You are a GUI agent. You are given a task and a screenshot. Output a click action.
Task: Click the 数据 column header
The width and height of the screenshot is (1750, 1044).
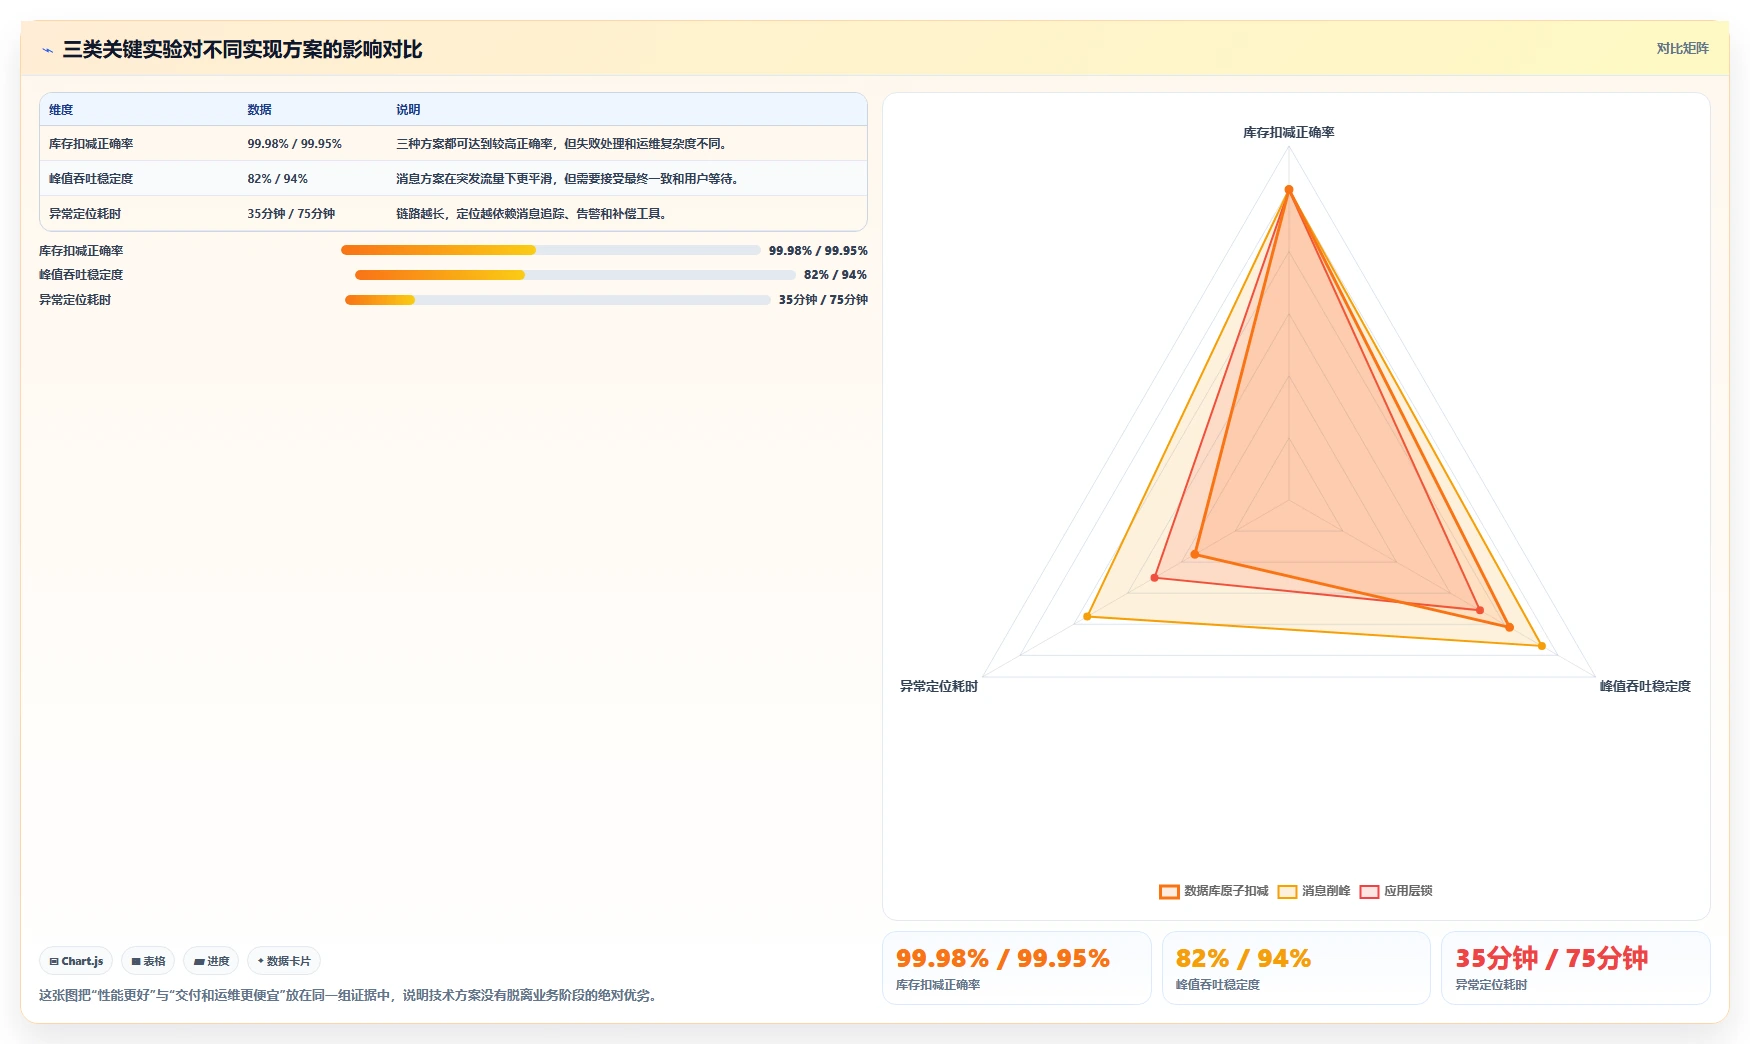(259, 110)
